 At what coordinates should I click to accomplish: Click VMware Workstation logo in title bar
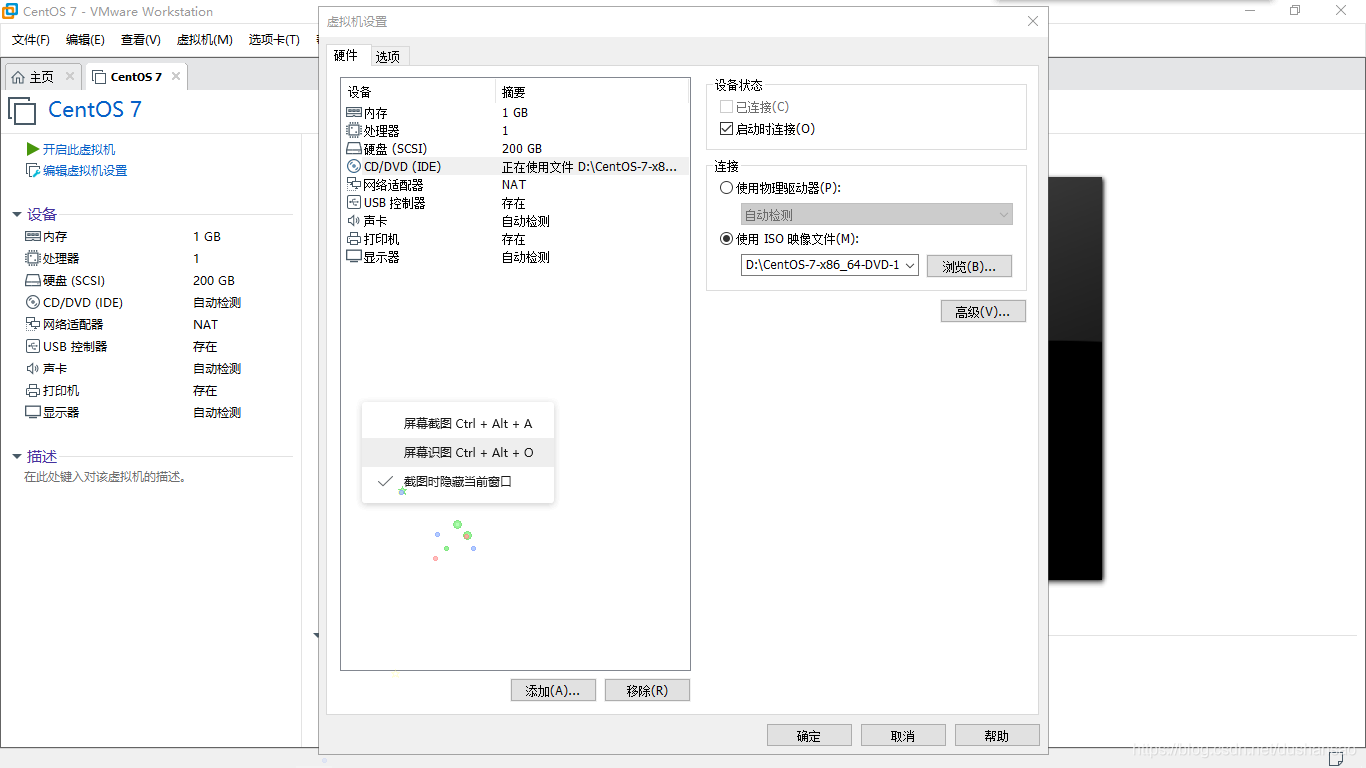pyautogui.click(x=10, y=11)
